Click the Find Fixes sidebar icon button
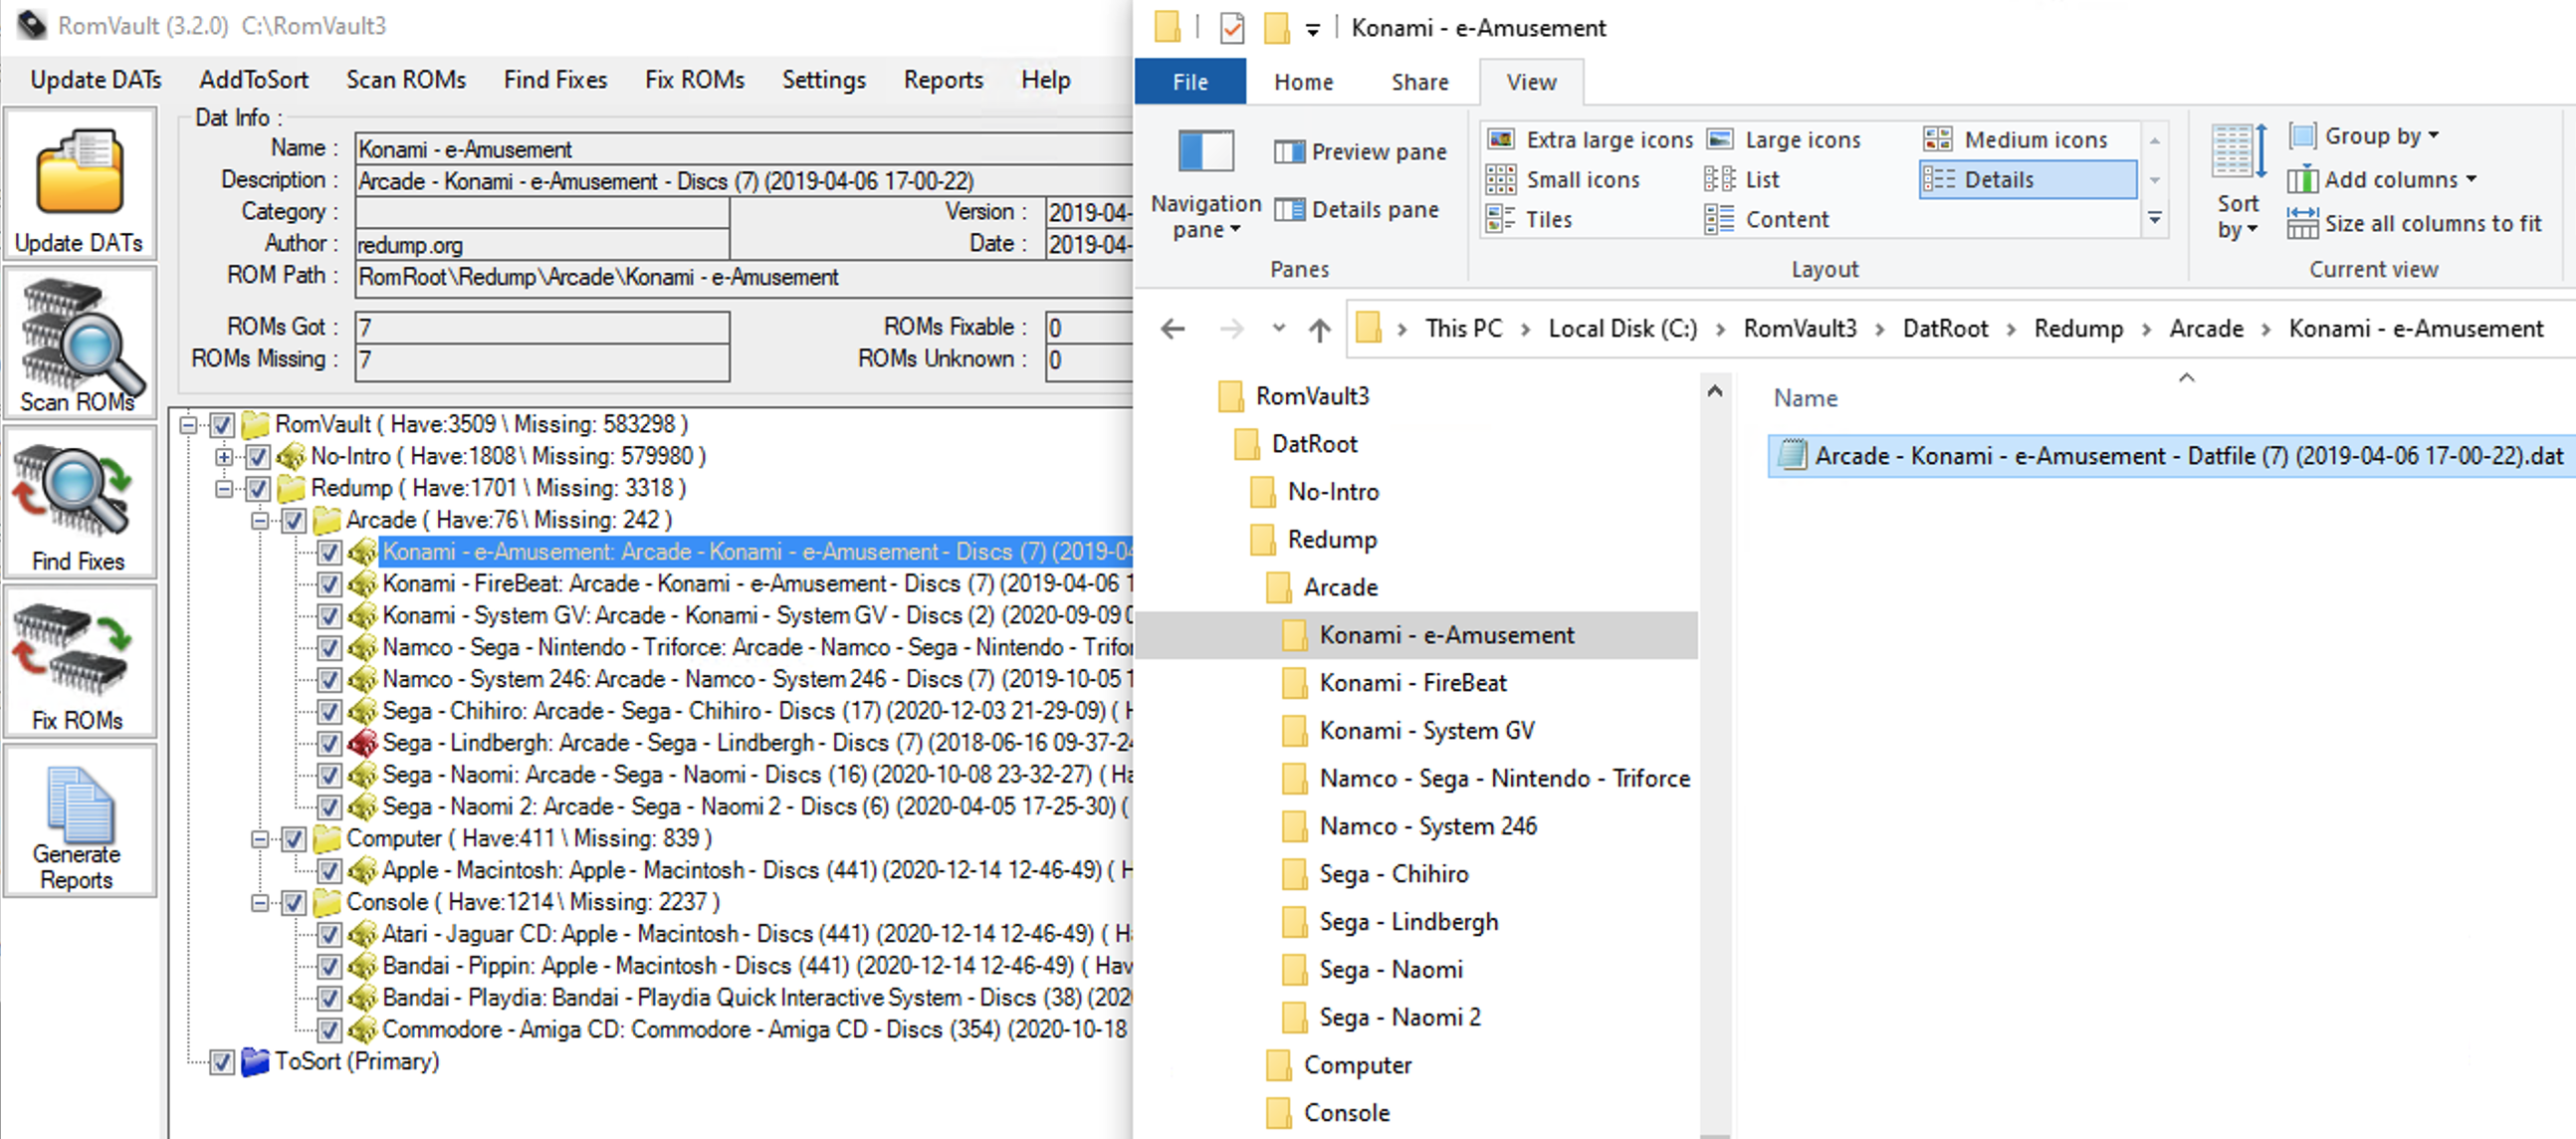 [x=79, y=503]
